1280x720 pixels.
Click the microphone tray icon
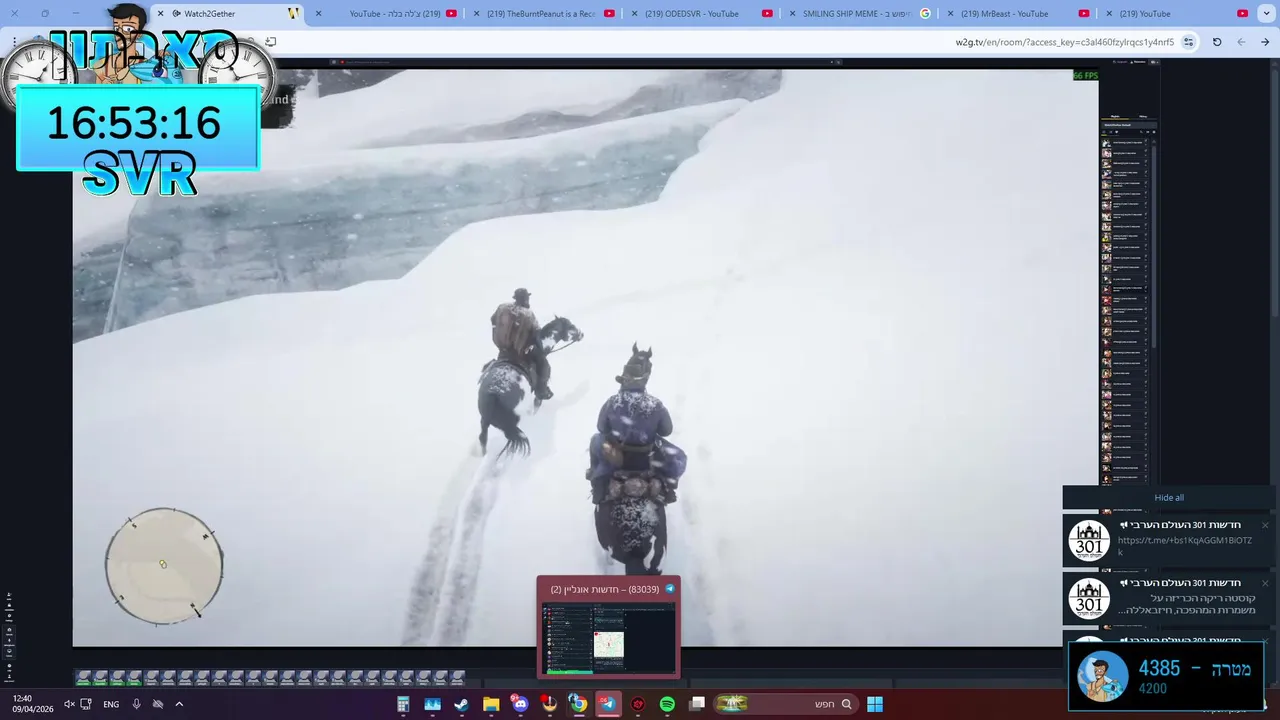(x=137, y=704)
